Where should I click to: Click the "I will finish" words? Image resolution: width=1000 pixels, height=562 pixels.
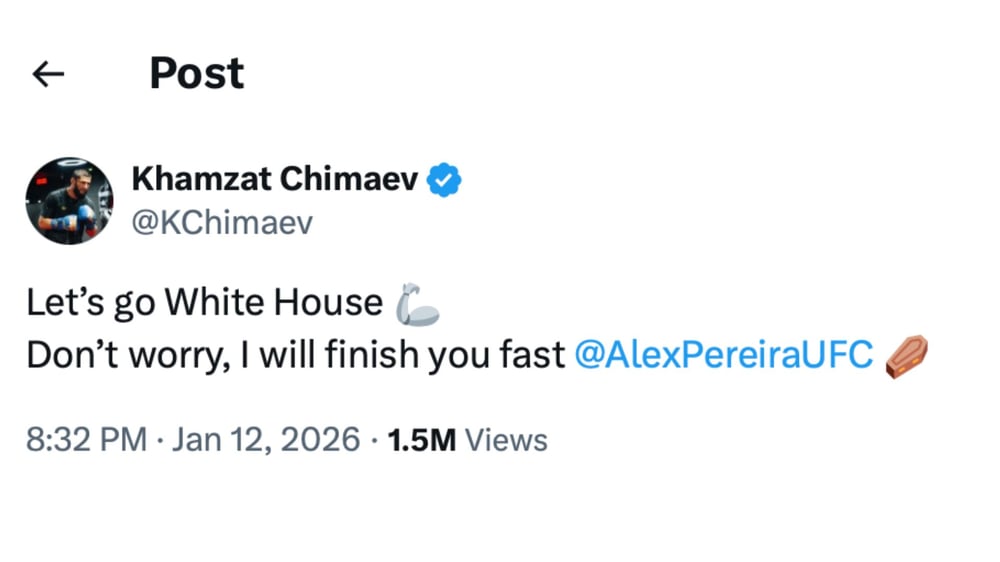(x=325, y=356)
